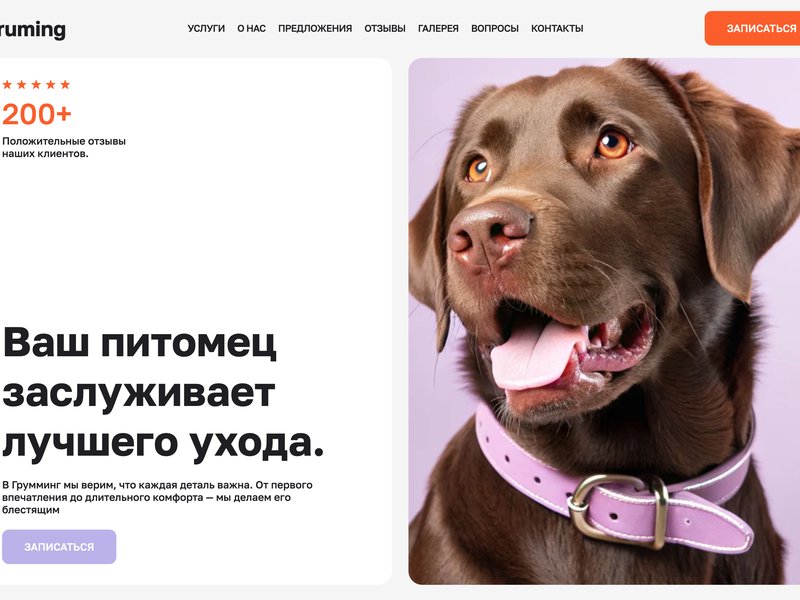Go to the О НАС section
The width and height of the screenshot is (800, 600).
tap(252, 29)
